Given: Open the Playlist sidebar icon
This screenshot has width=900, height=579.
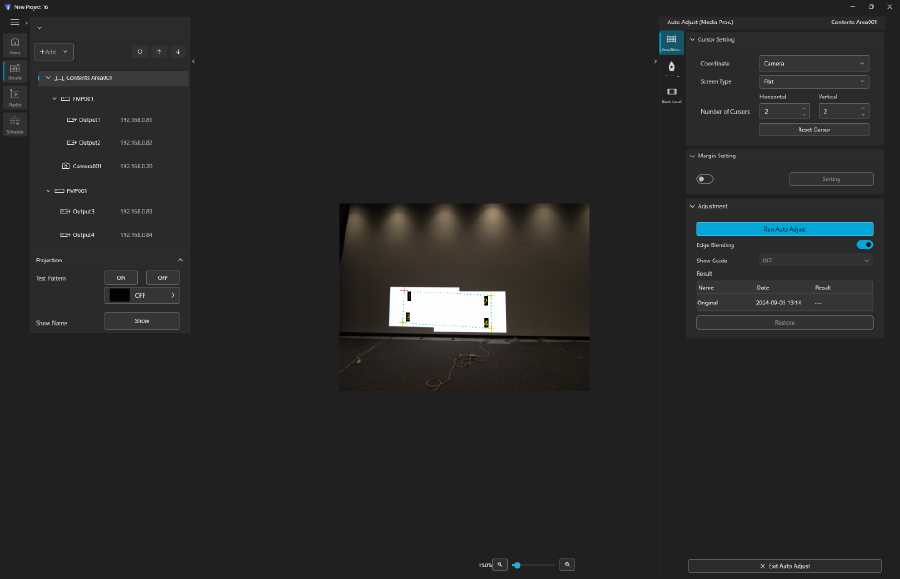Looking at the screenshot, I should (x=15, y=97).
